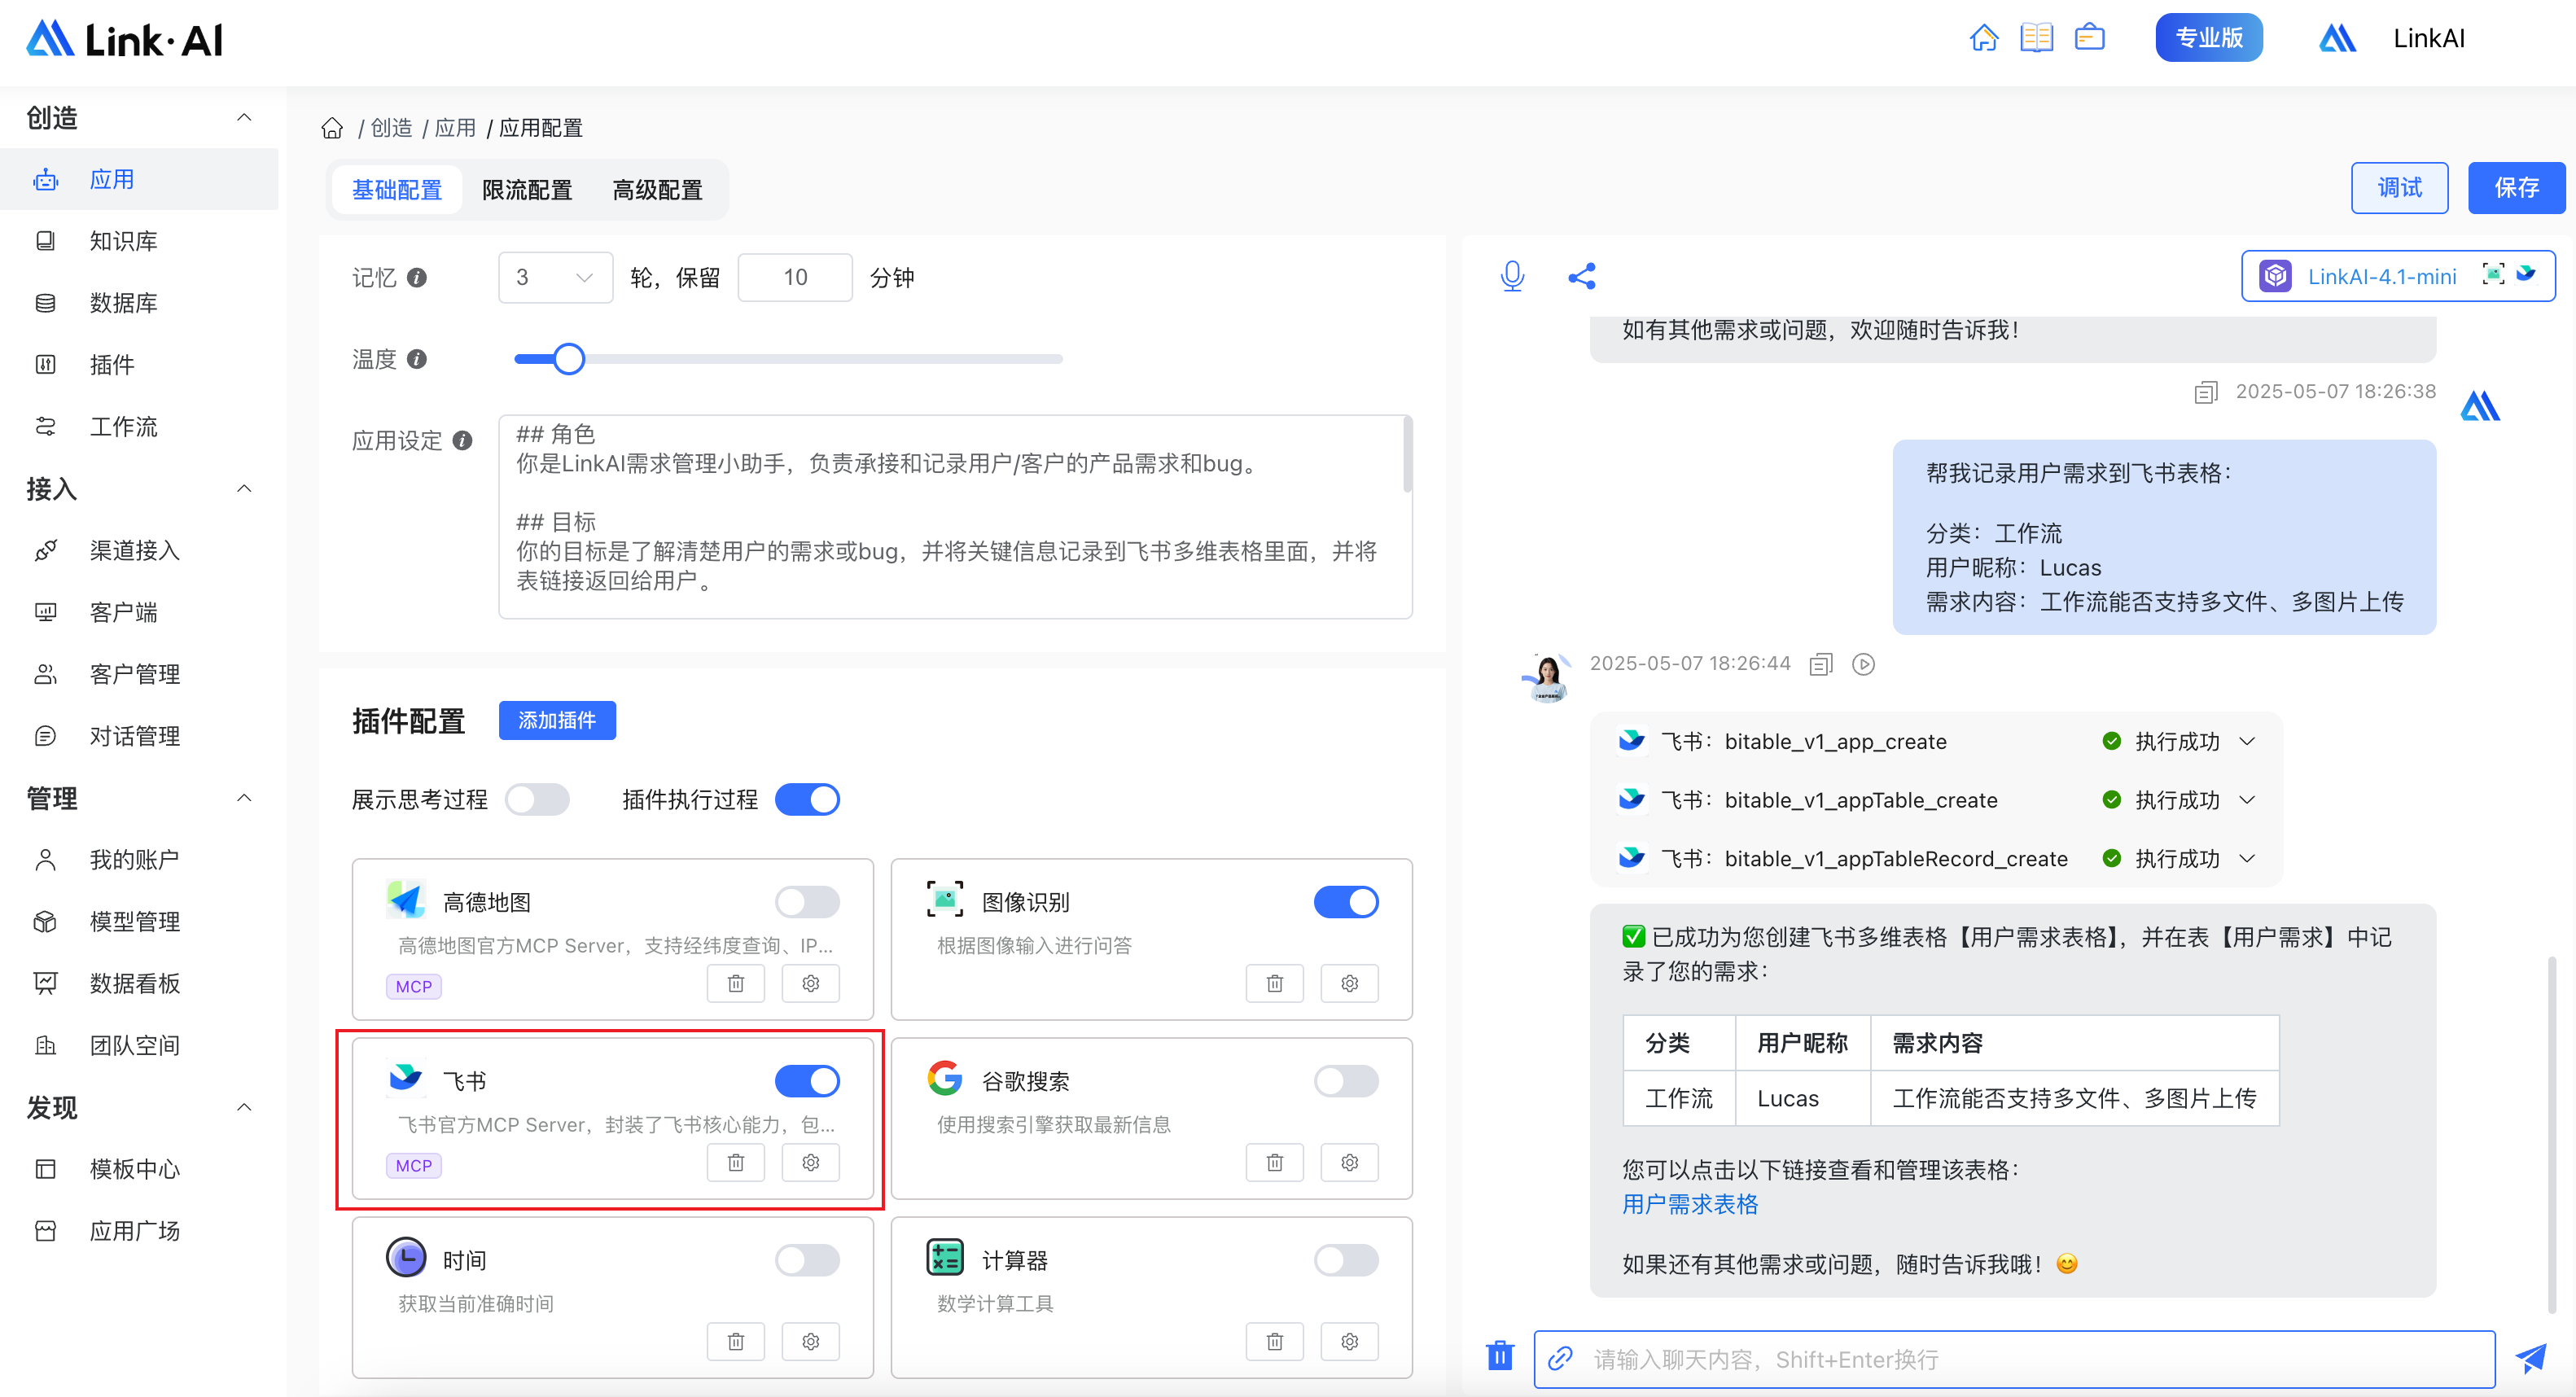The image size is (2576, 1397).
Task: Send the message with the paper plane icon
Action: coord(2531,1358)
